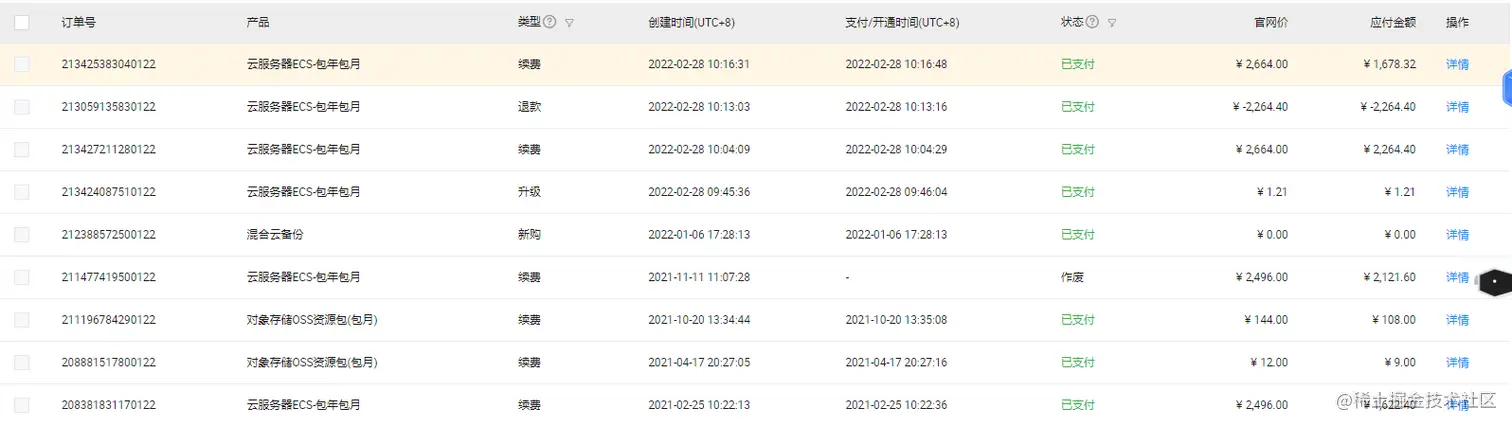The image size is (1512, 426).
Task: Open filter funnel beside 状态 column
Action: 1112,22
